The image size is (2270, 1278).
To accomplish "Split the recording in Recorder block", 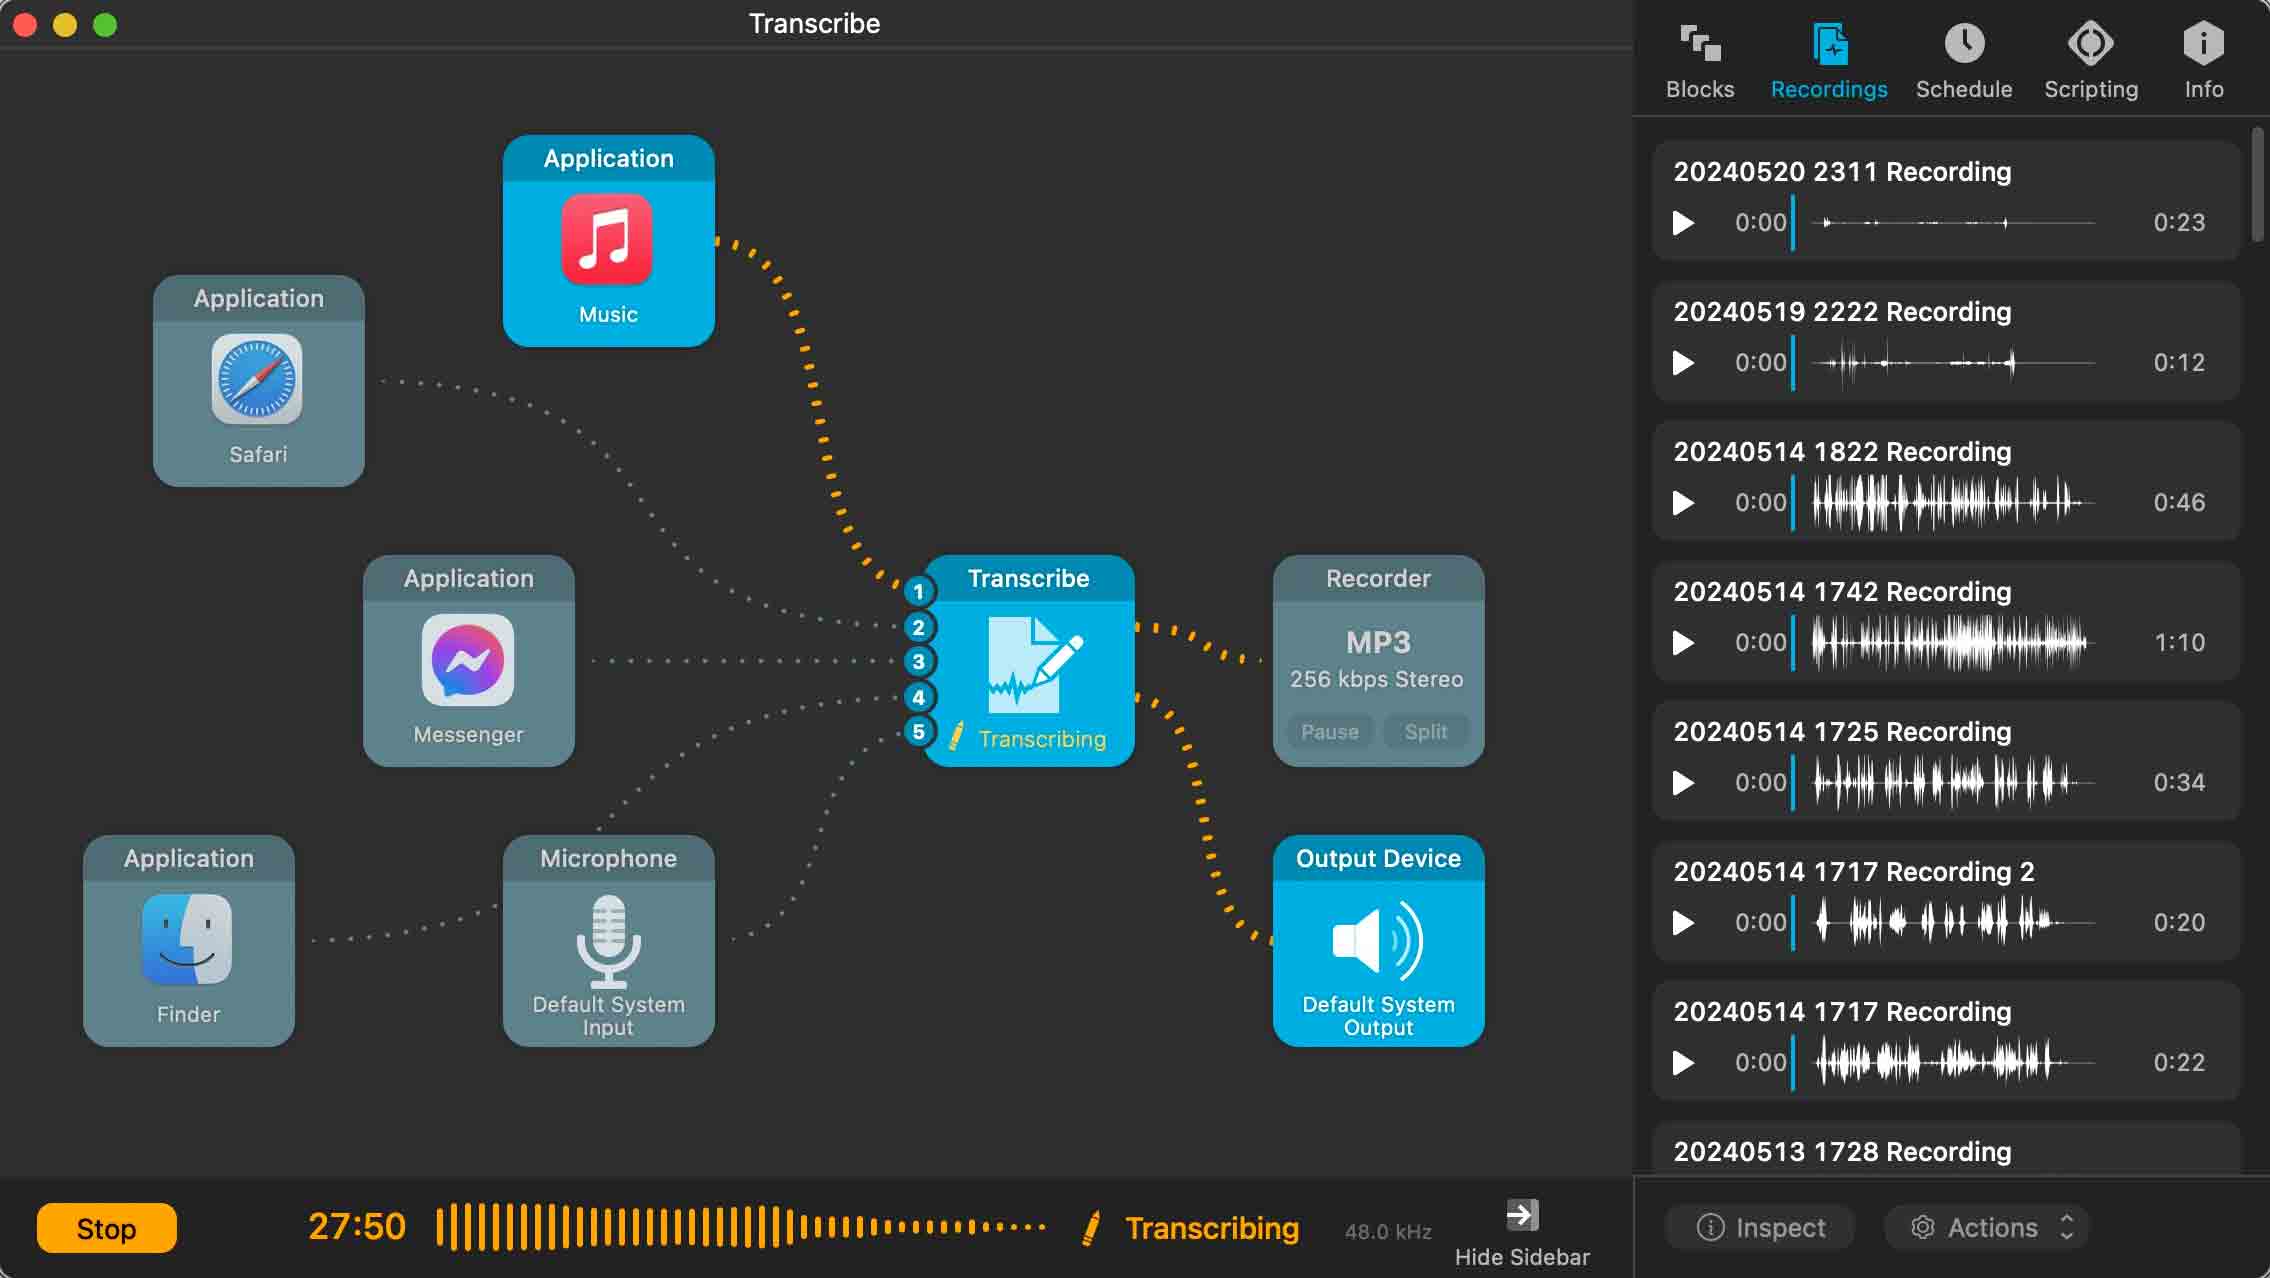I will (1426, 731).
